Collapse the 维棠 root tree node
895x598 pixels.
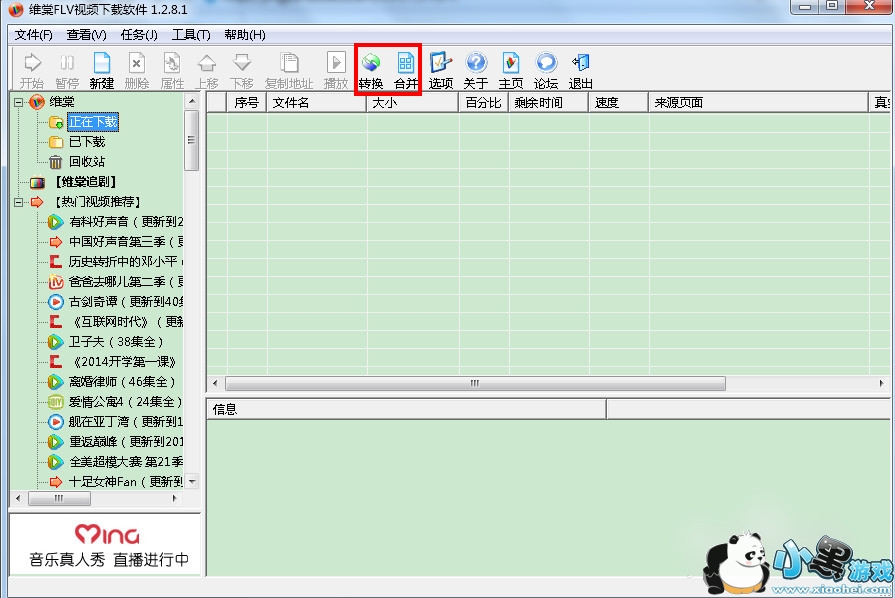coord(19,102)
